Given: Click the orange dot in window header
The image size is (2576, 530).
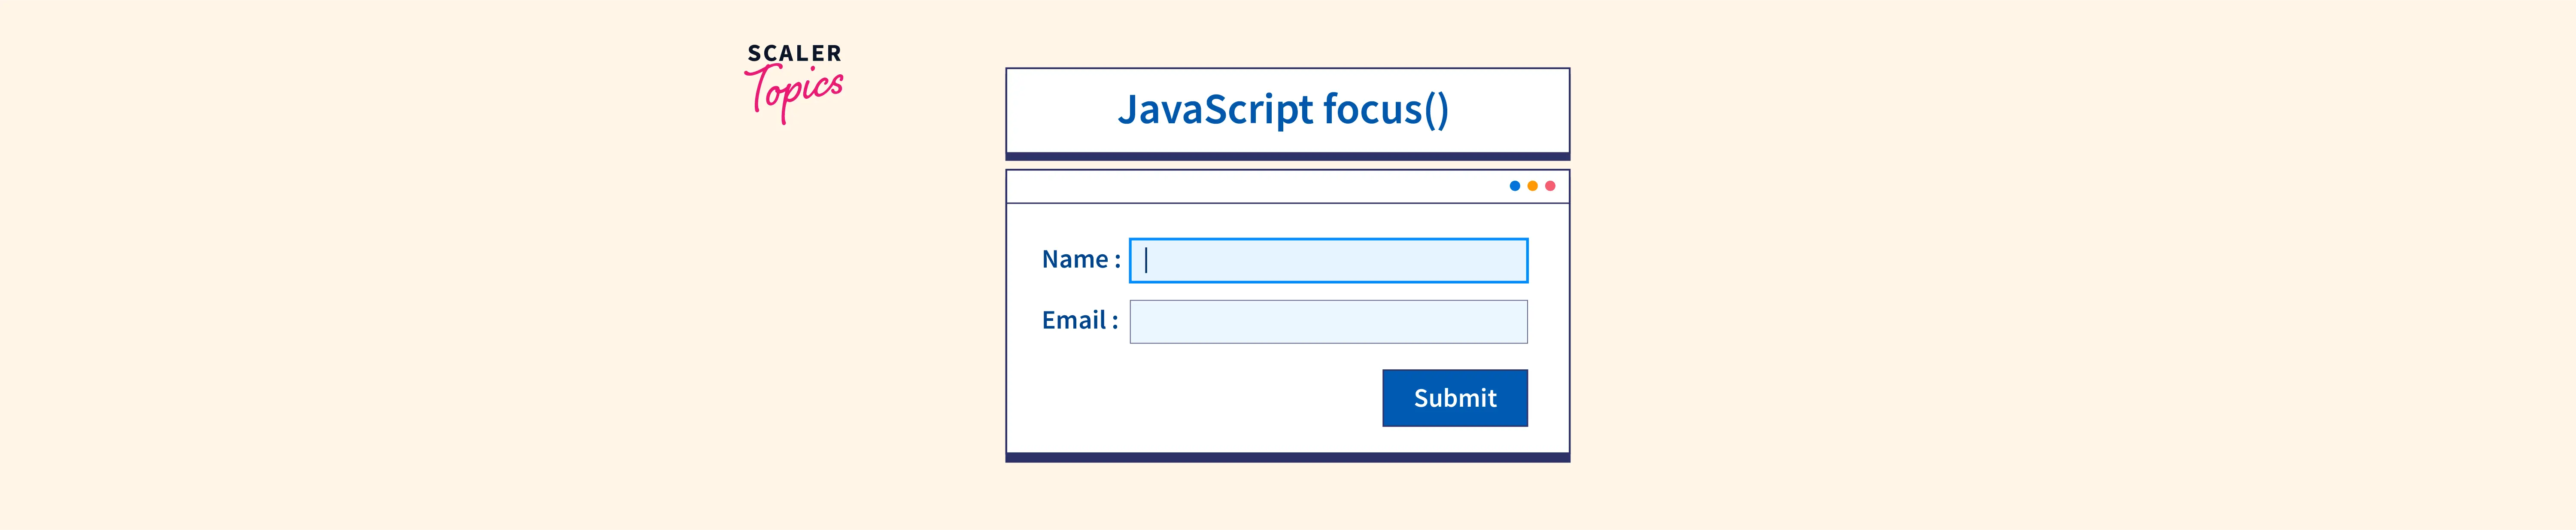Looking at the screenshot, I should coord(1532,186).
